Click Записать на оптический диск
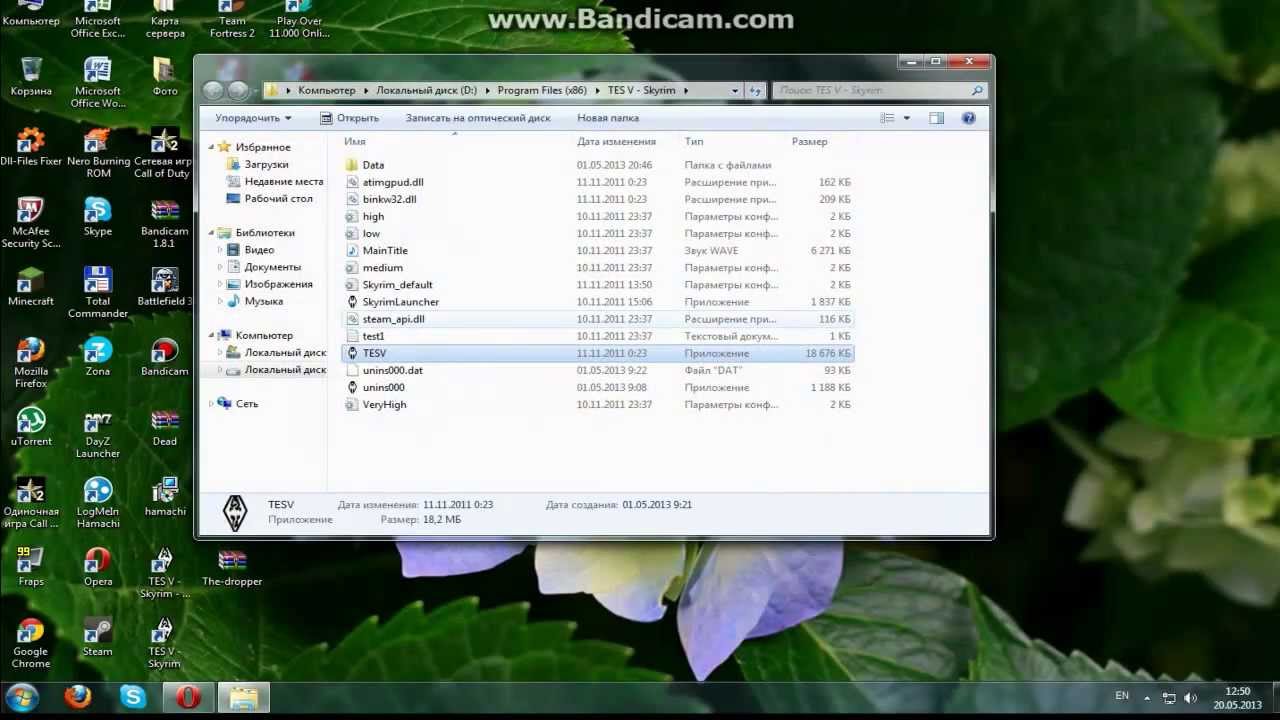Screen dimensions: 1280x720 point(478,118)
